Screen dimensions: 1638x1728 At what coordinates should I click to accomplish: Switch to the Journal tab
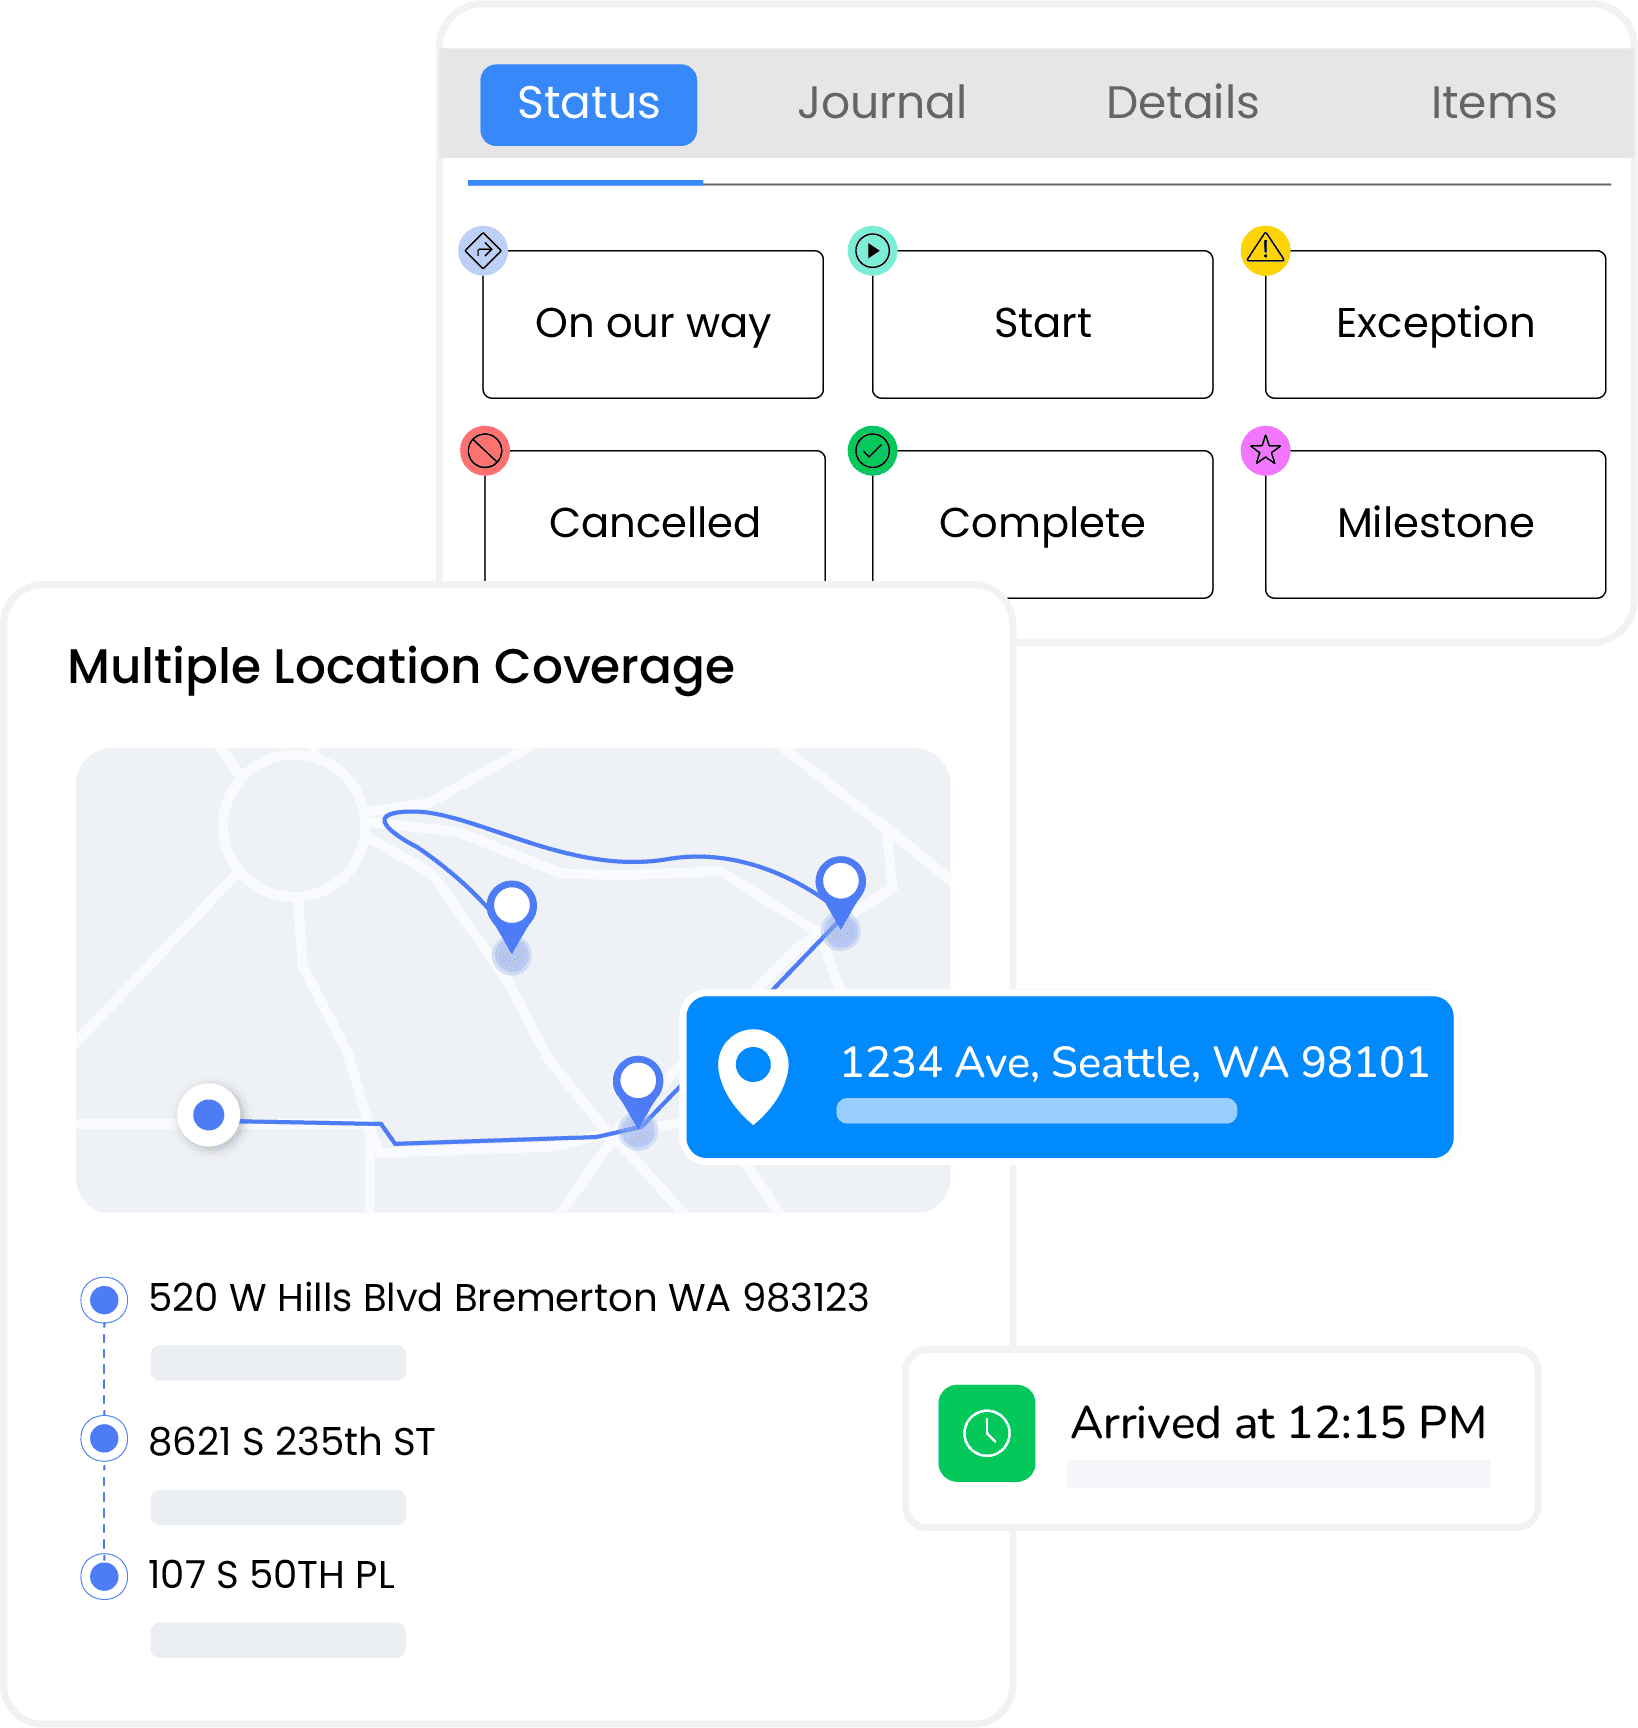tap(881, 103)
